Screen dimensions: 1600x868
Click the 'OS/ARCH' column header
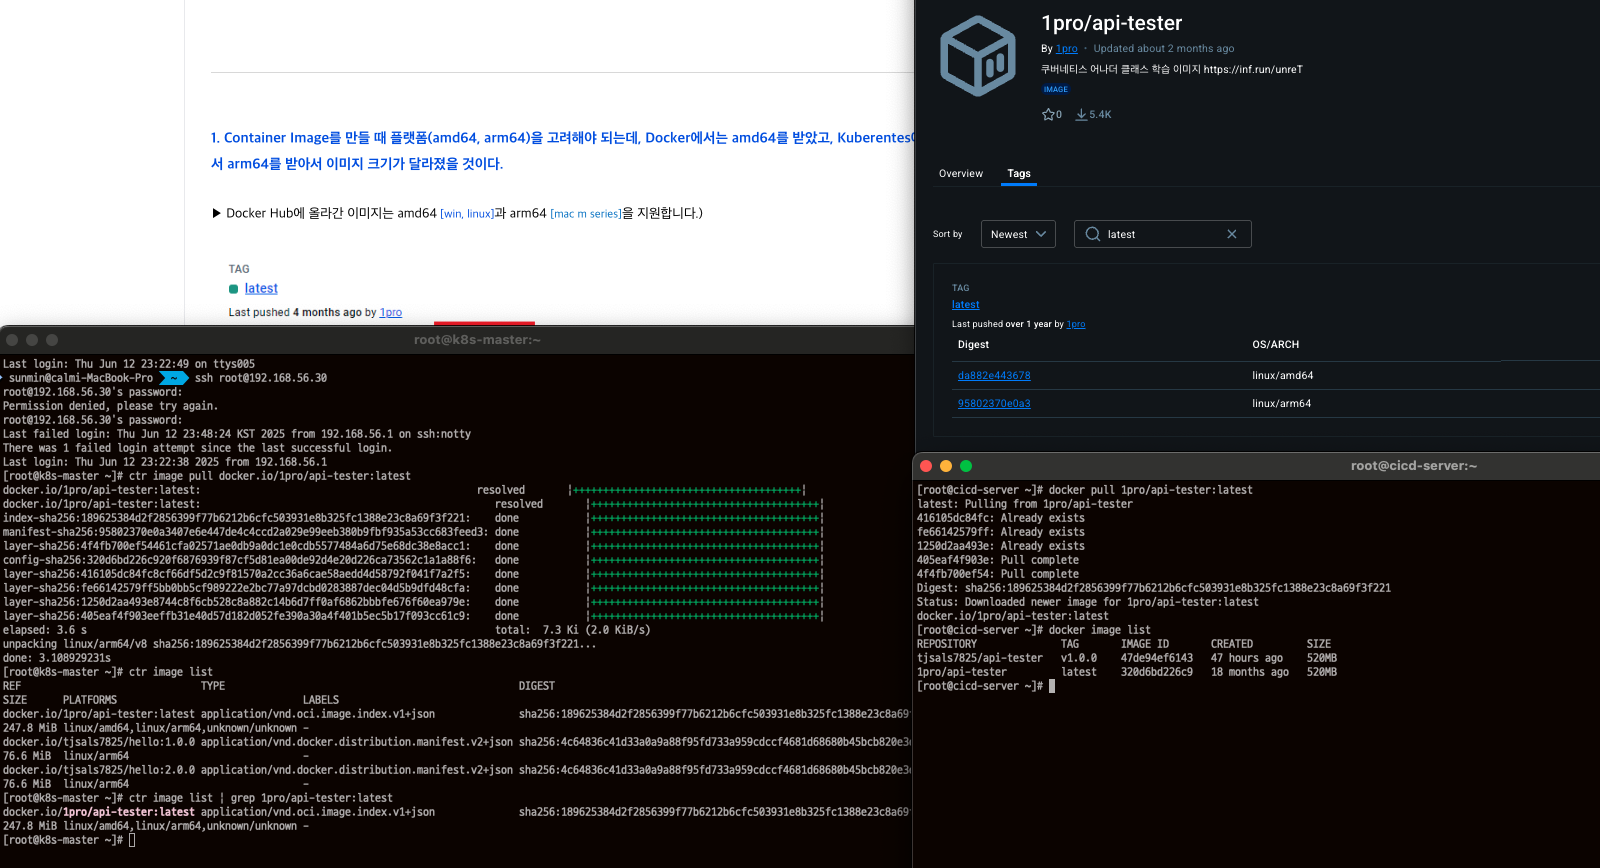1276,345
